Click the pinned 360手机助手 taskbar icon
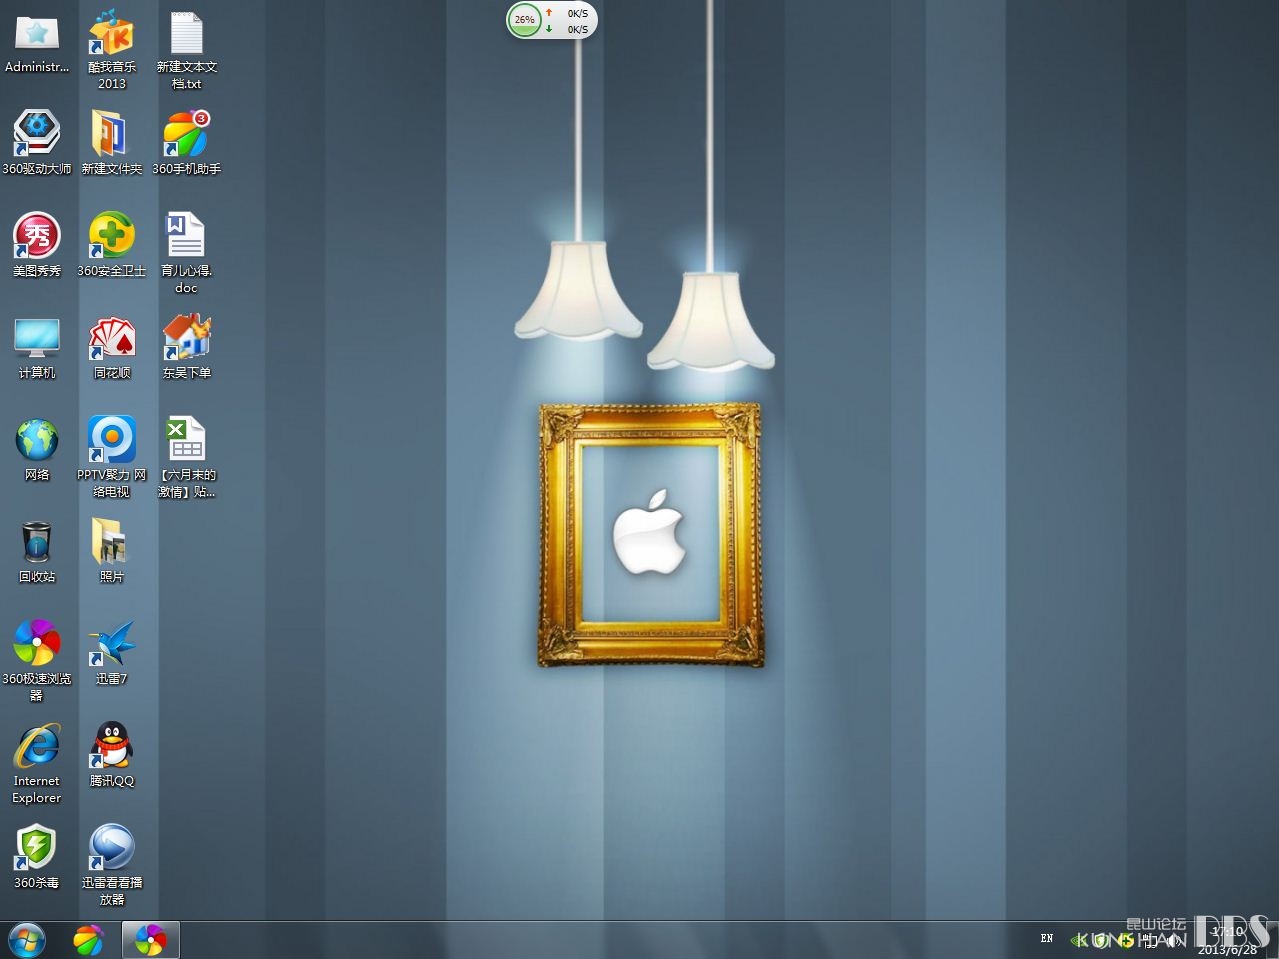1279x959 pixels. (x=88, y=940)
